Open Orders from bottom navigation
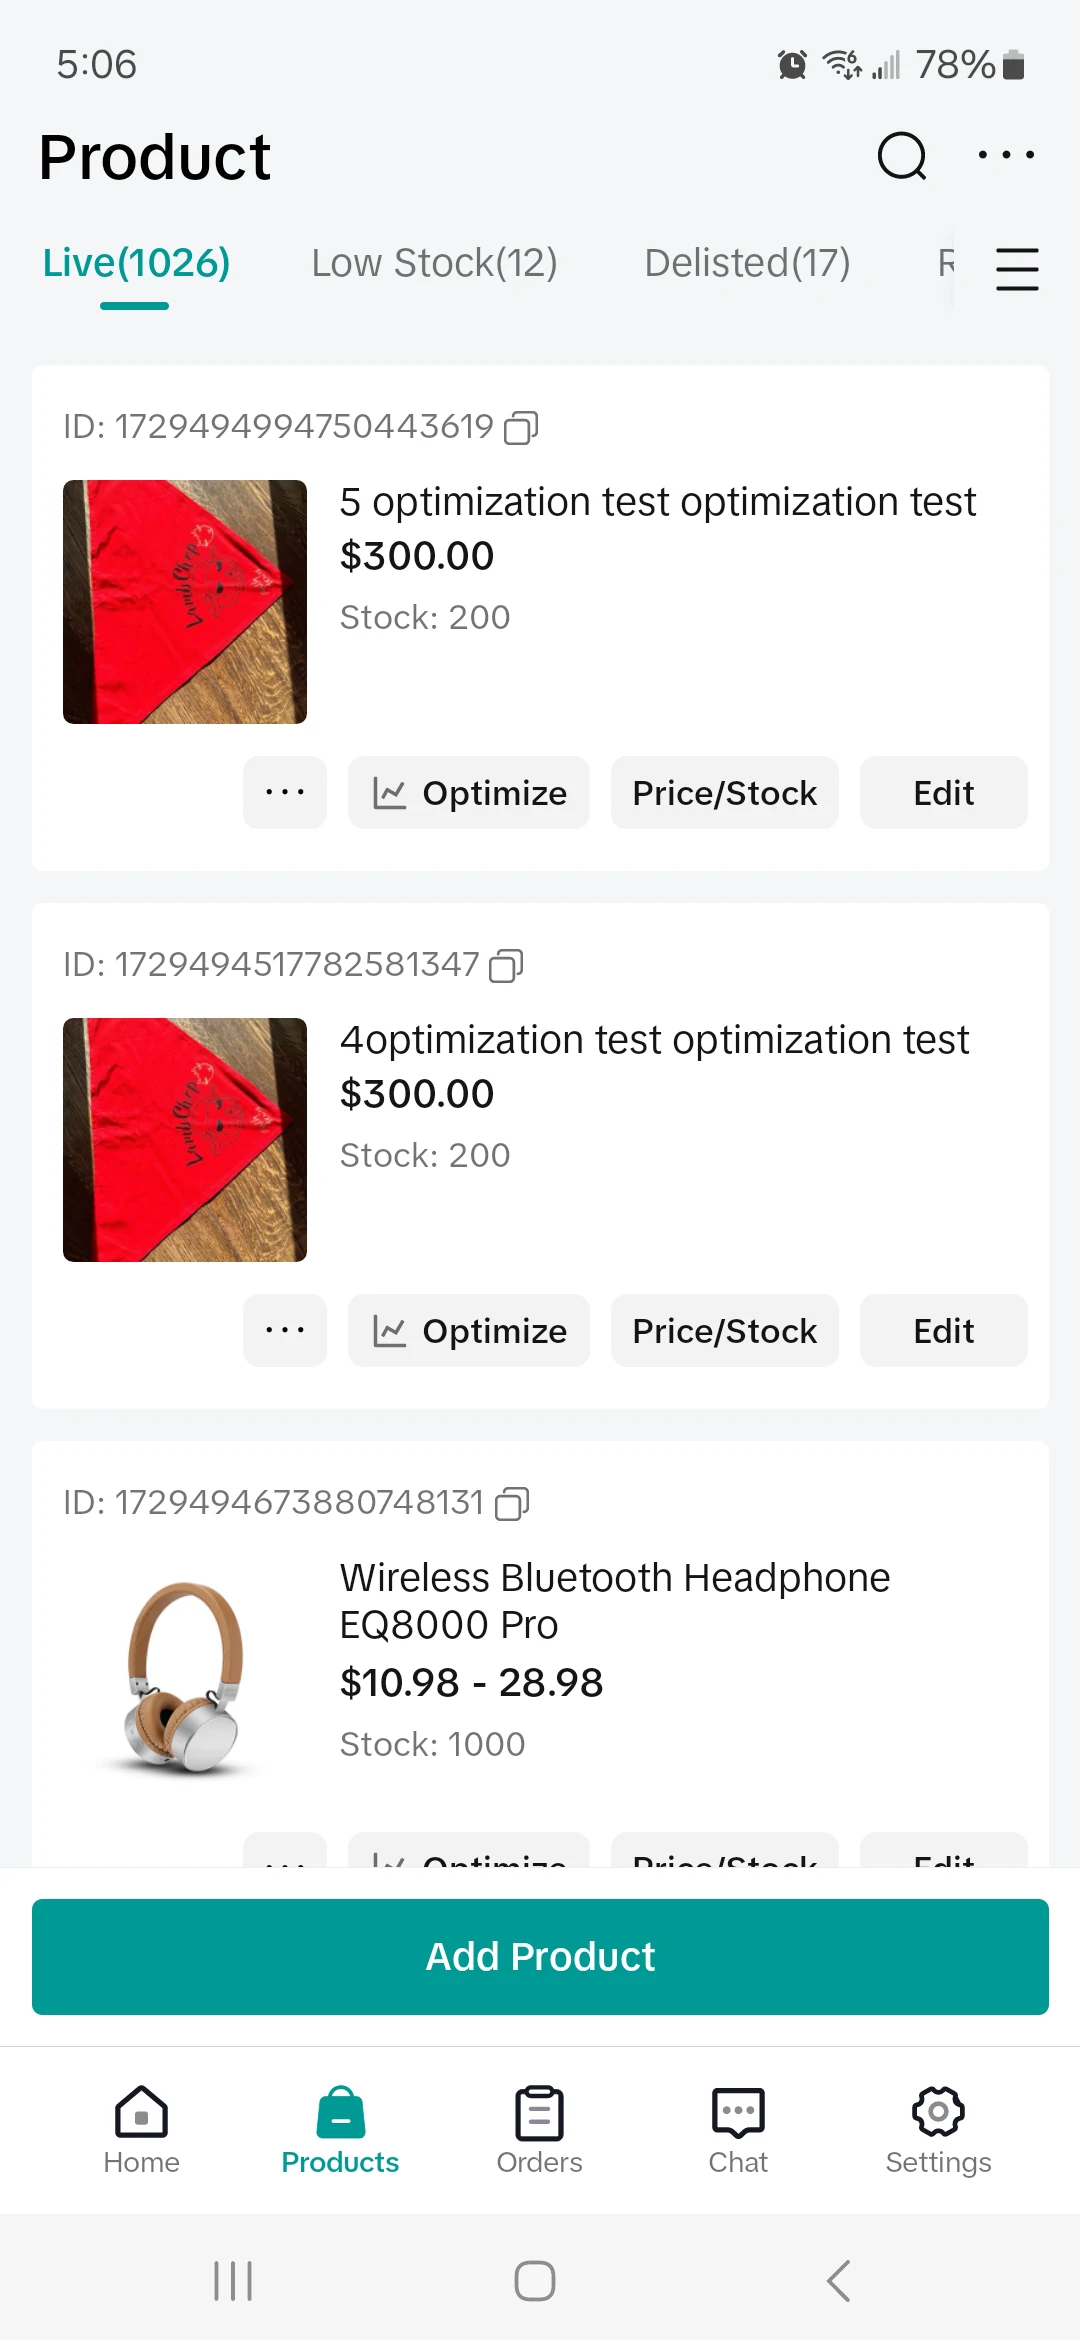 539,2130
